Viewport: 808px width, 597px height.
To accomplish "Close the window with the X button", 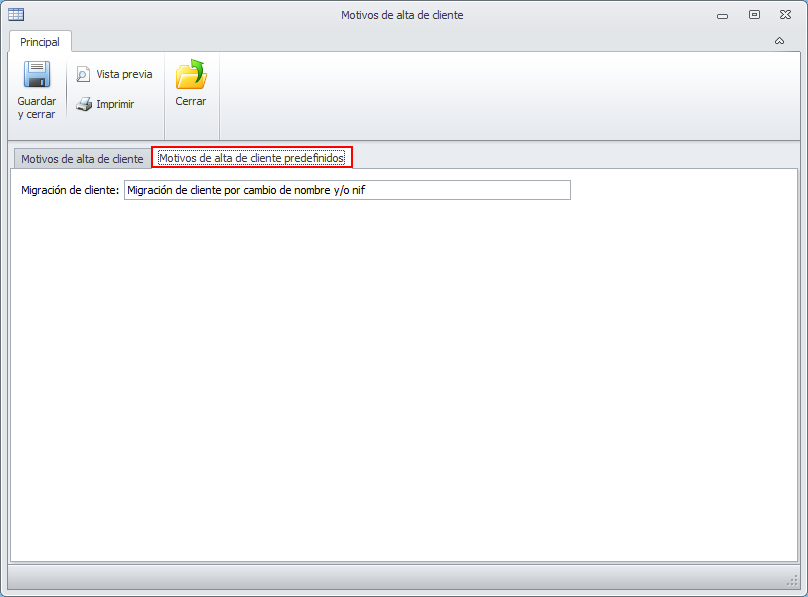I will point(785,15).
